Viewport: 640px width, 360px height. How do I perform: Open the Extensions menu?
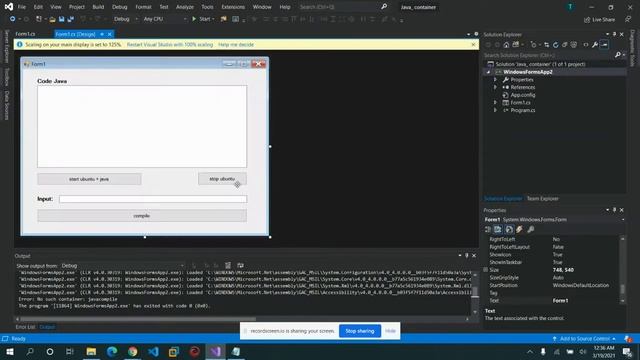[x=233, y=7]
